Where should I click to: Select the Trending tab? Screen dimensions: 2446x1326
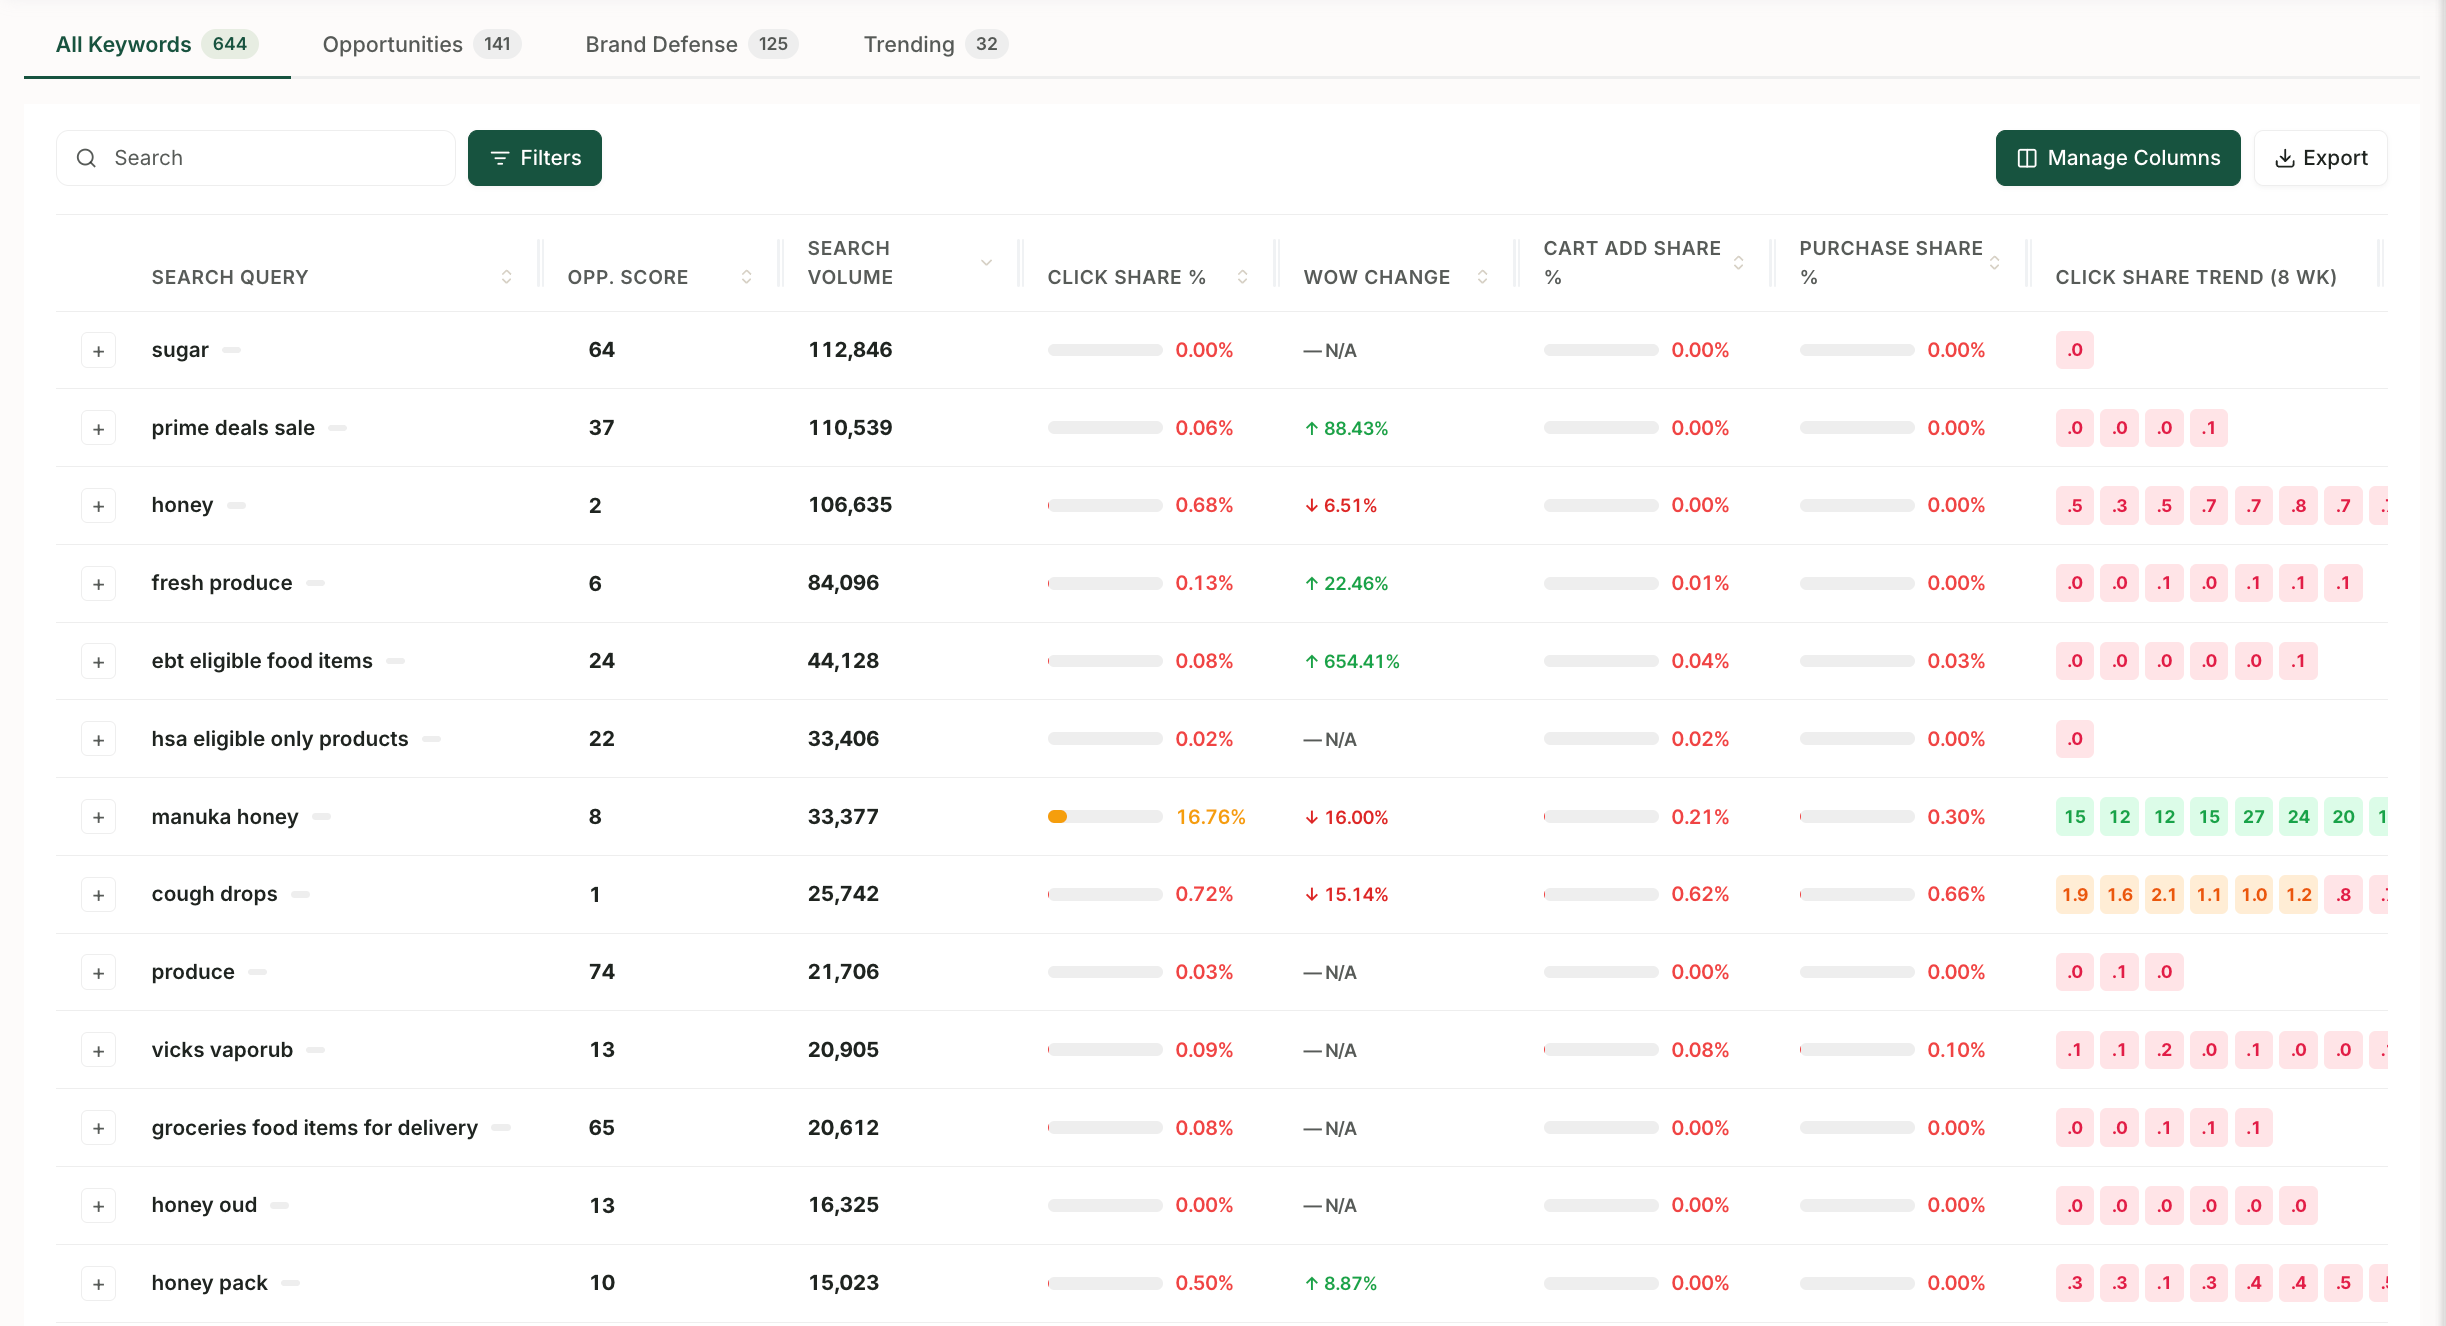click(x=935, y=44)
